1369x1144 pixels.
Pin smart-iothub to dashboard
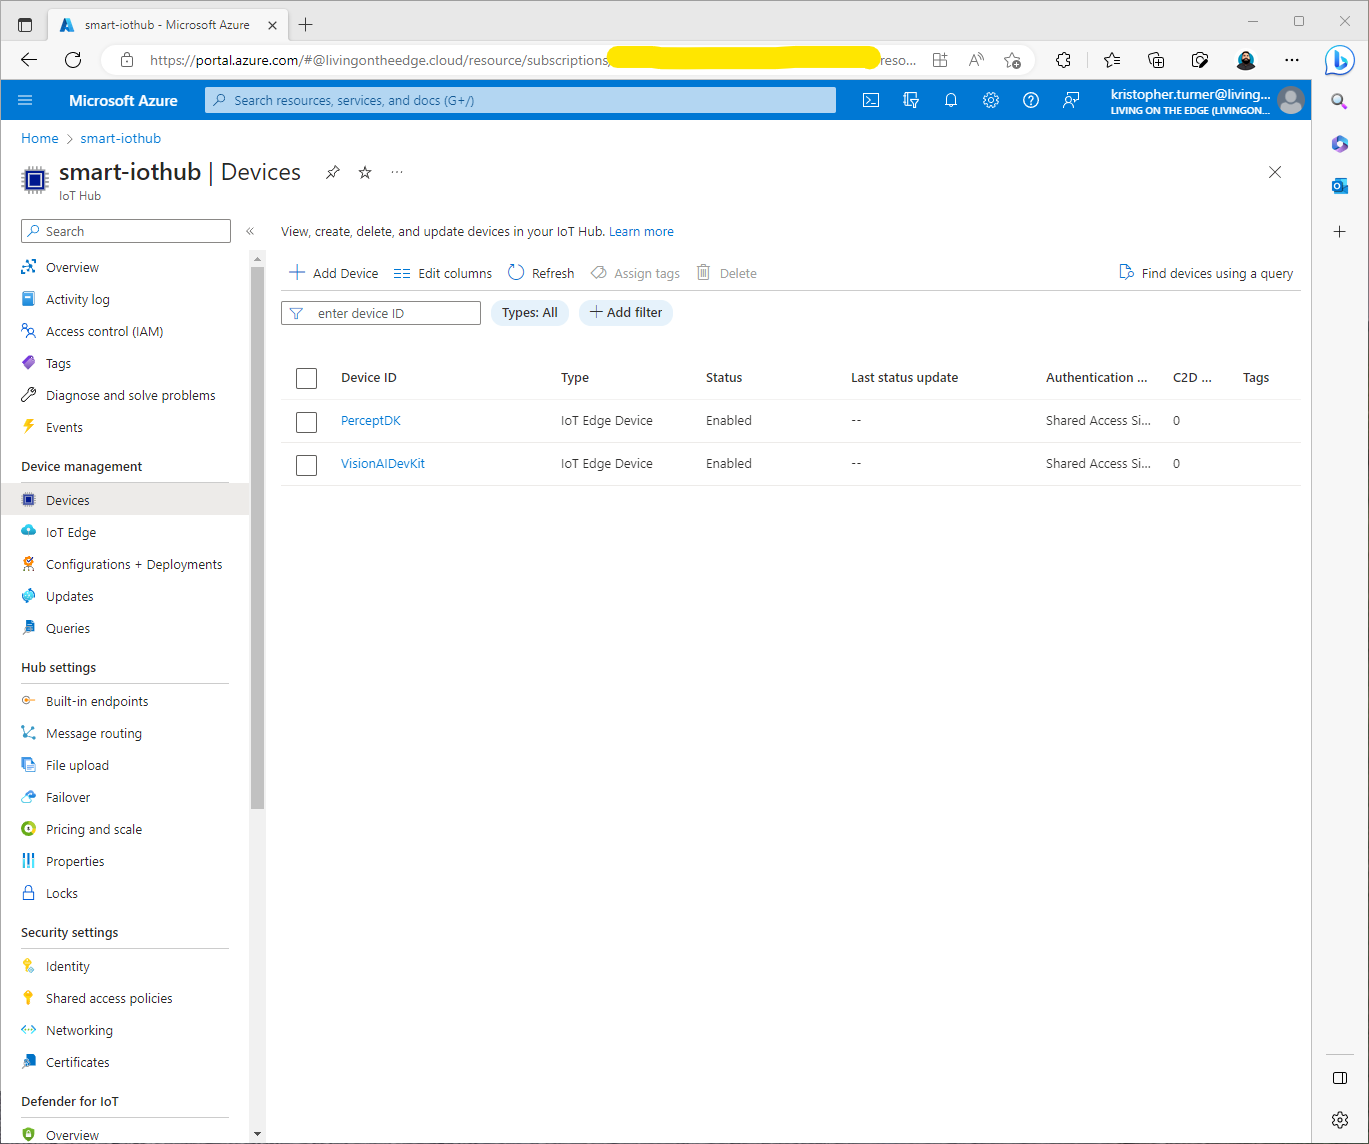pyautogui.click(x=333, y=172)
